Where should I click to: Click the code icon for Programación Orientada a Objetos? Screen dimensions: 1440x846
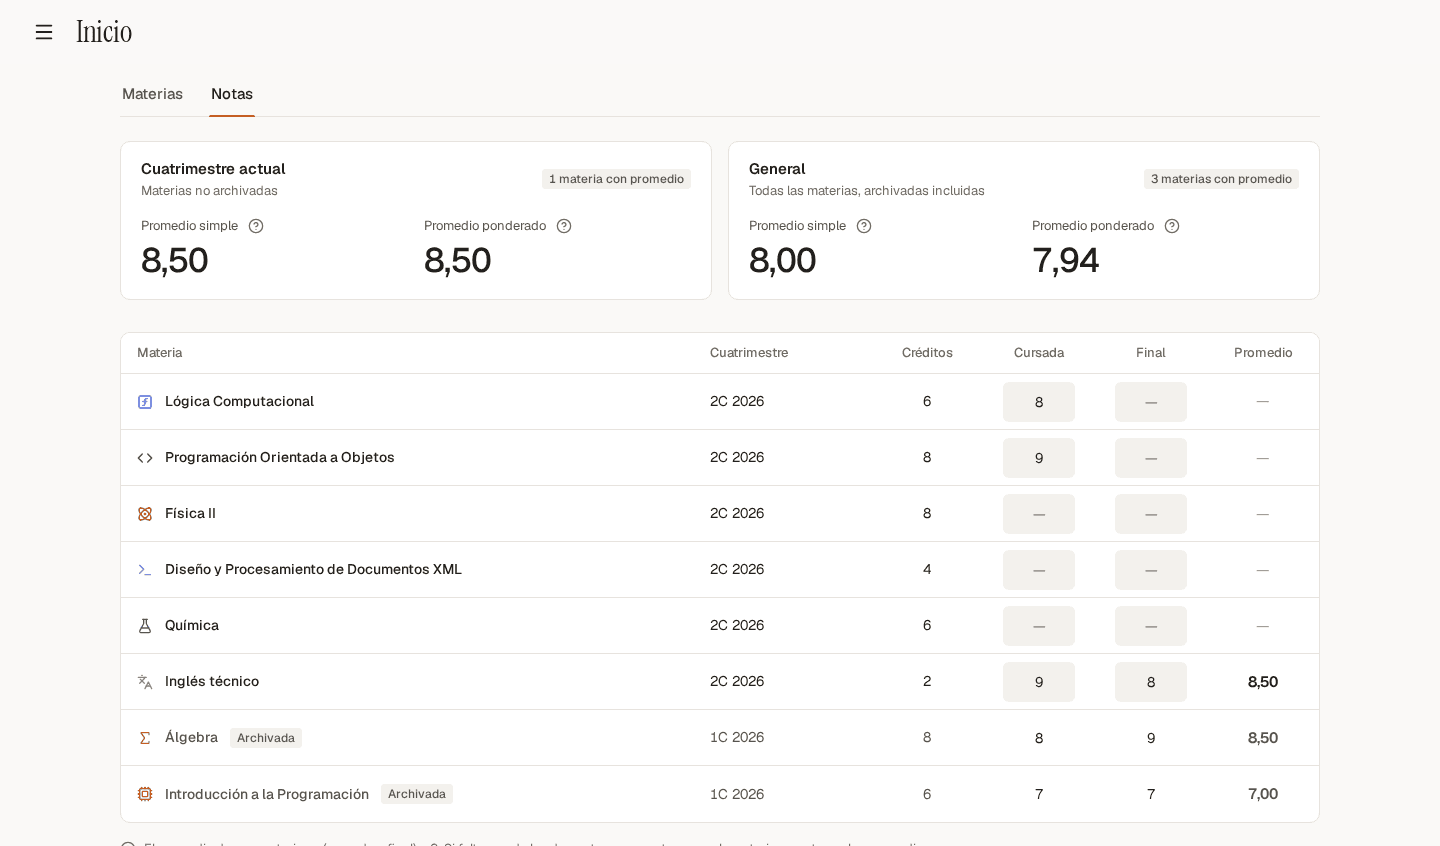145,458
